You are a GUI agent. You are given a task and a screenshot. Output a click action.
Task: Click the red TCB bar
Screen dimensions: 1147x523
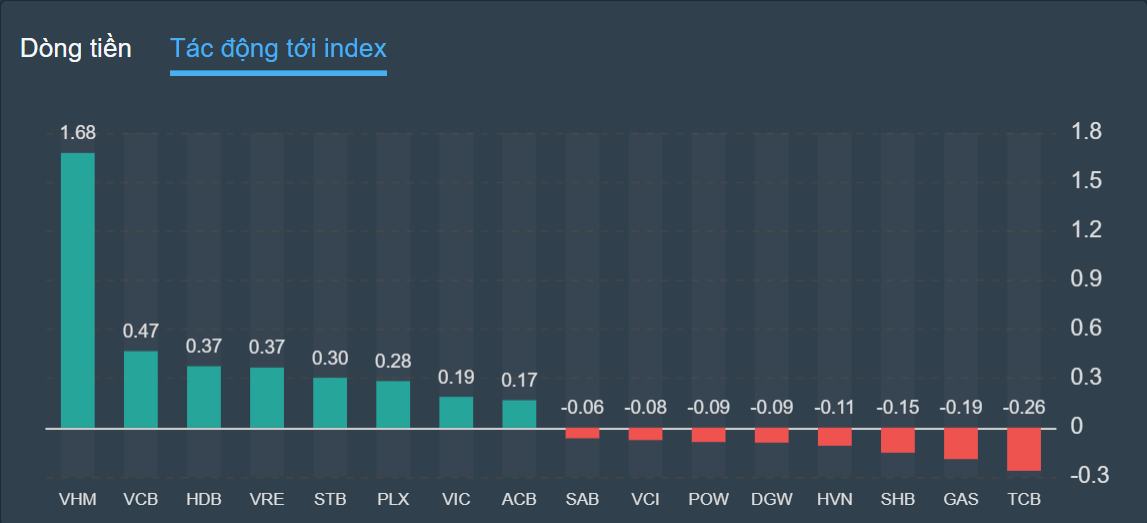(1024, 449)
